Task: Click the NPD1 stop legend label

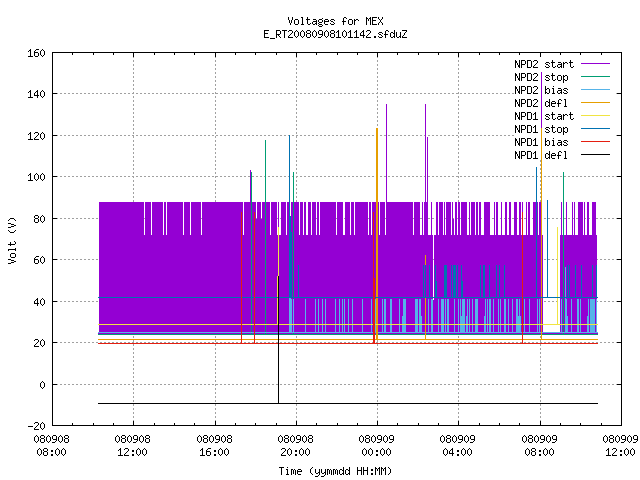Action: pyautogui.click(x=541, y=129)
